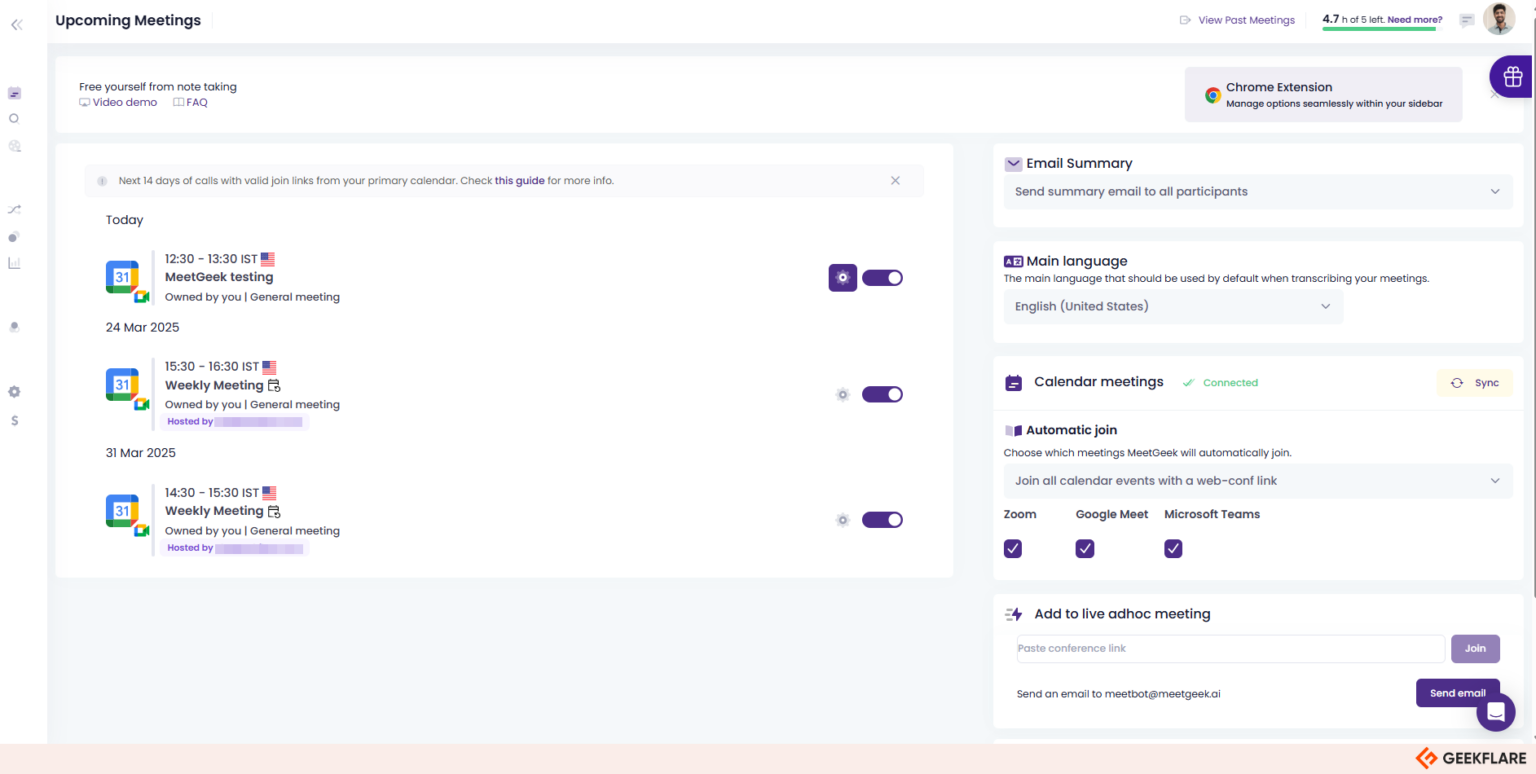The image size is (1536, 774).
Task: Click the analytics bar chart sidebar icon
Action: 14,262
